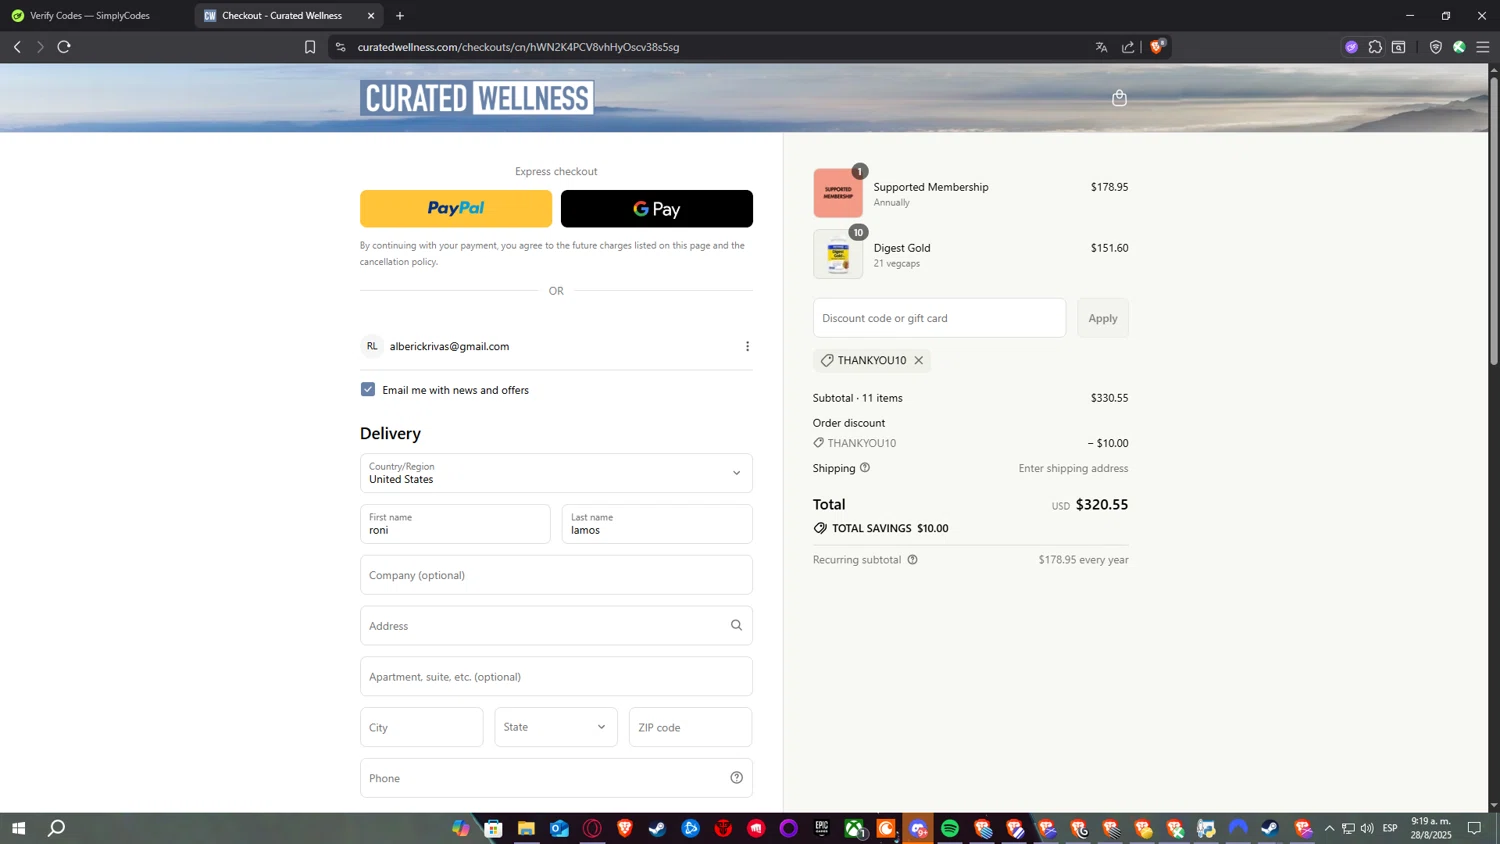Open a new browser tab

point(400,16)
